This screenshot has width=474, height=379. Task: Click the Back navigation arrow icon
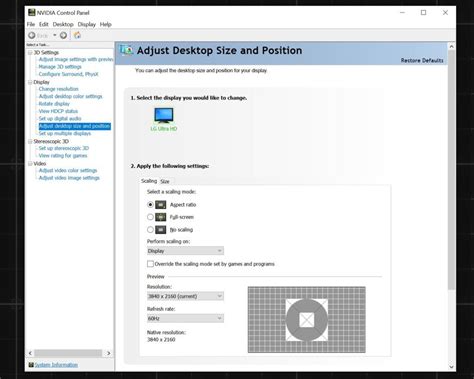click(x=32, y=35)
